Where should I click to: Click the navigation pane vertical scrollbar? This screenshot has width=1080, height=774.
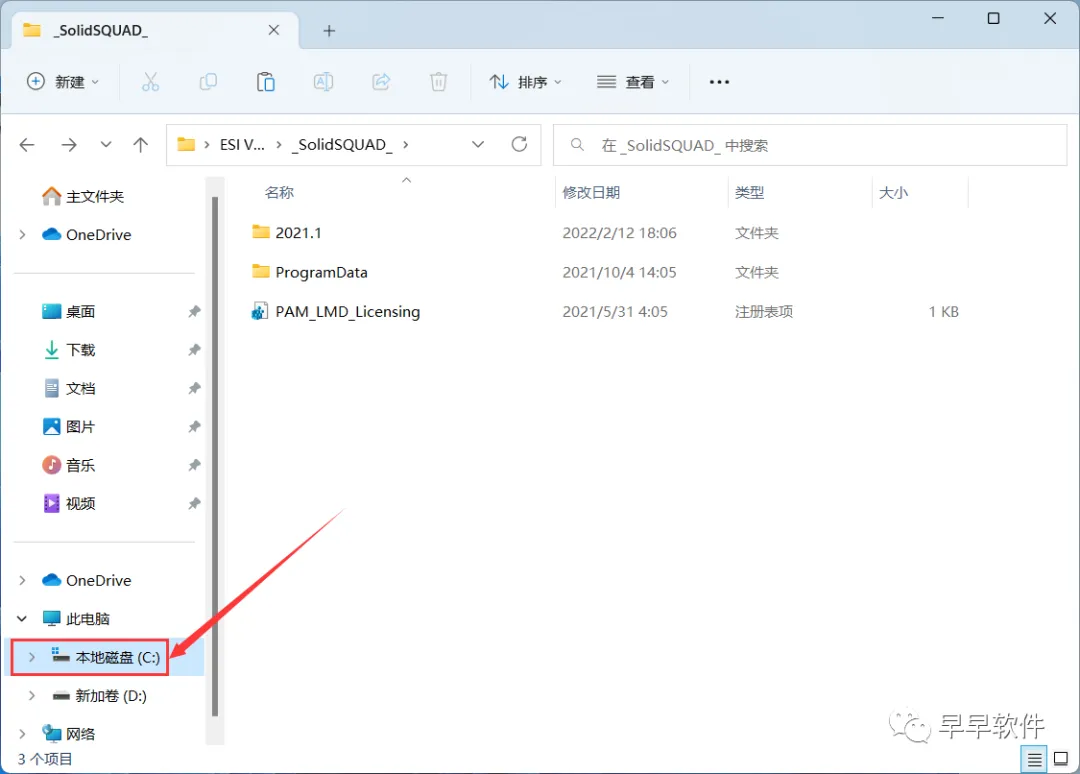click(x=215, y=456)
